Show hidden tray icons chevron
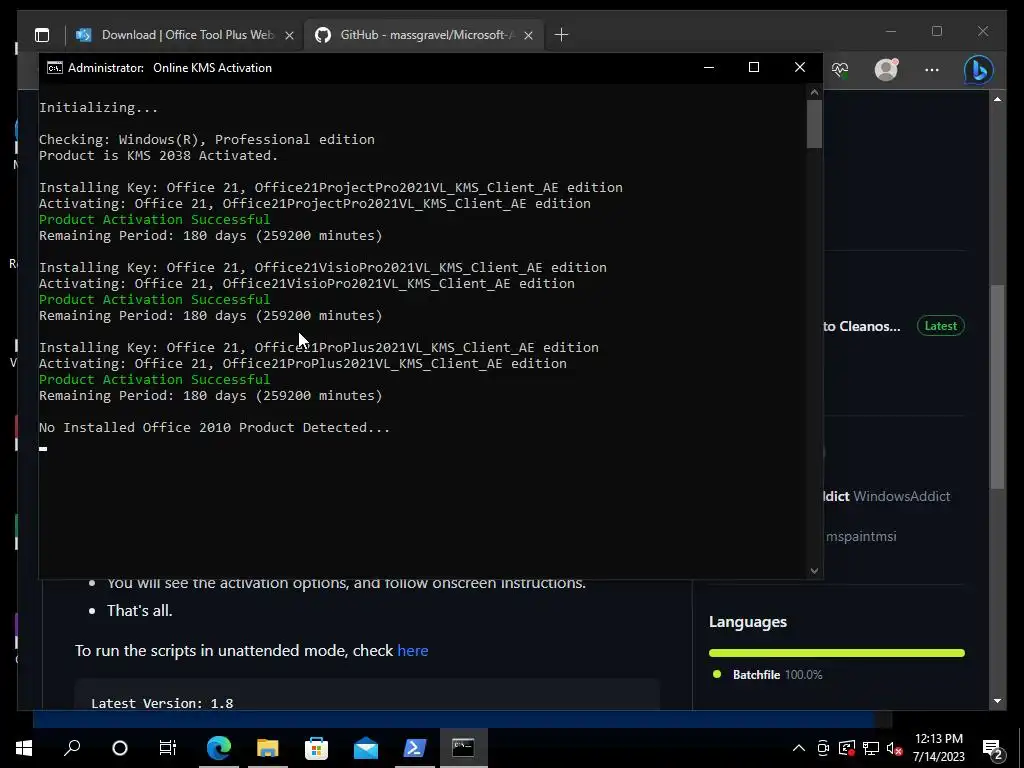Viewport: 1024px width, 768px height. [x=799, y=748]
